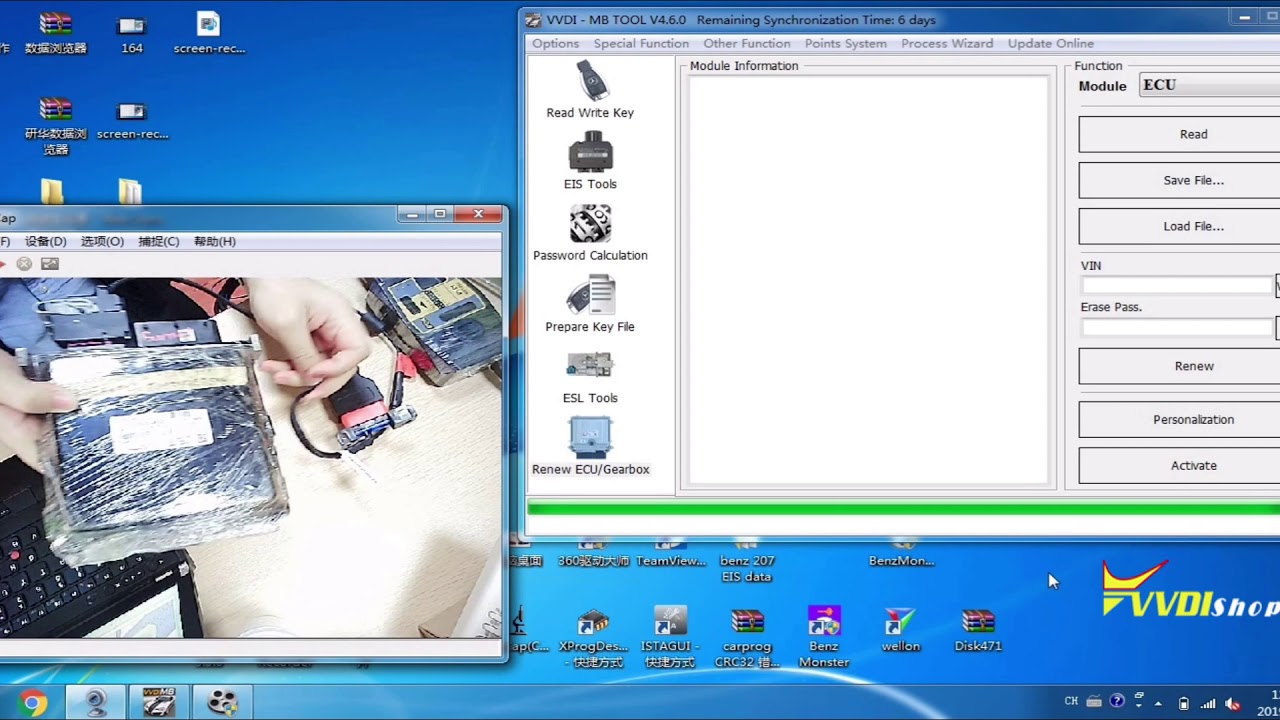The image size is (1280, 720).
Task: Click the Module Information text area
Action: coord(868,280)
